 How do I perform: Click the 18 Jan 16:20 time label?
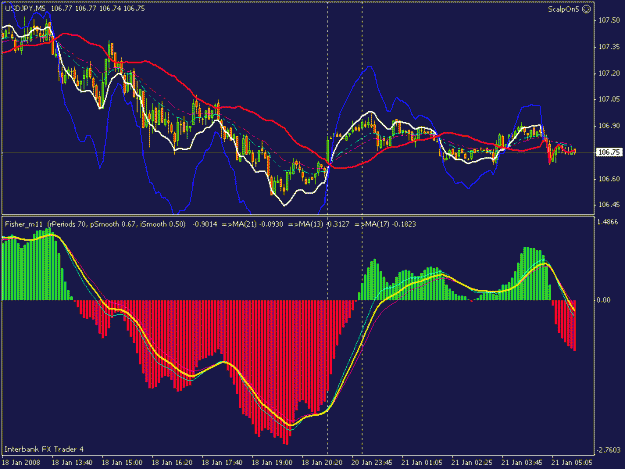172,463
